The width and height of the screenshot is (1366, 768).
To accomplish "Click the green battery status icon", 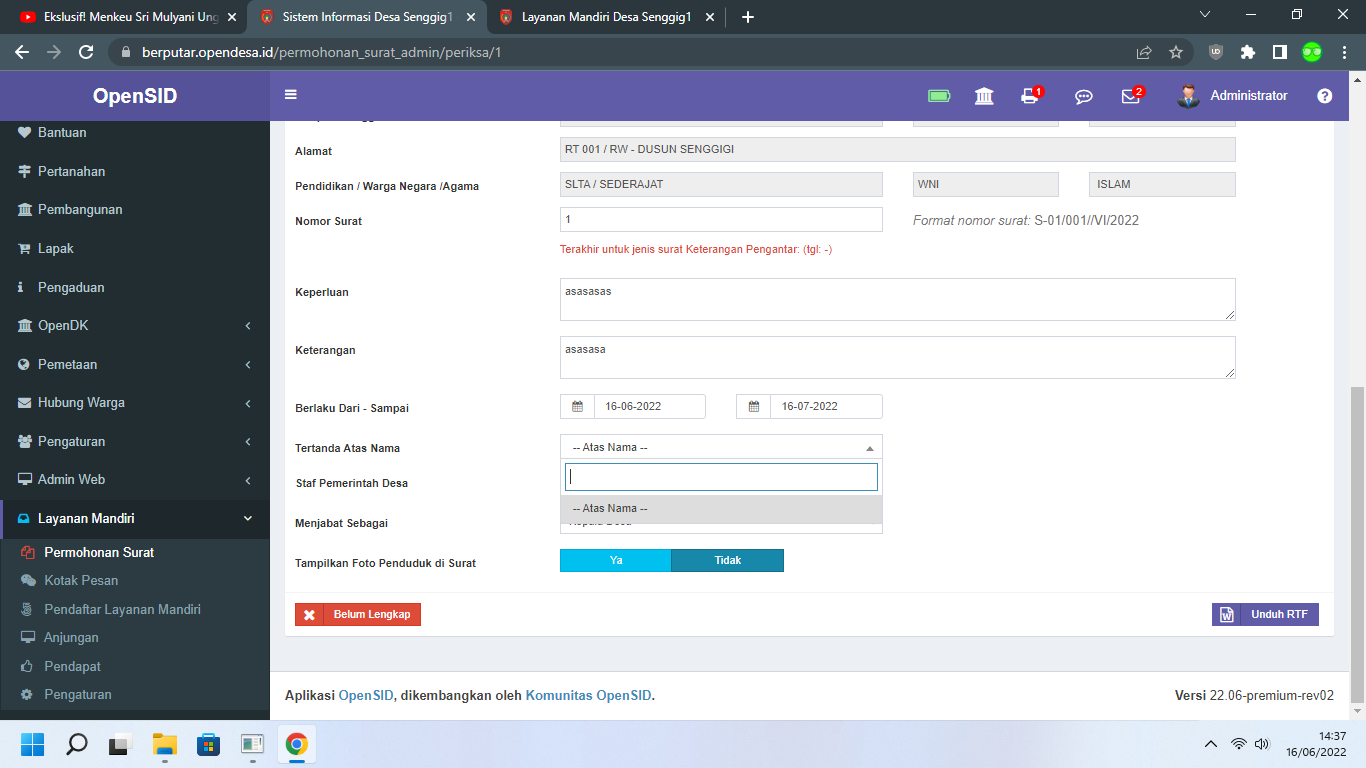I will [x=939, y=95].
